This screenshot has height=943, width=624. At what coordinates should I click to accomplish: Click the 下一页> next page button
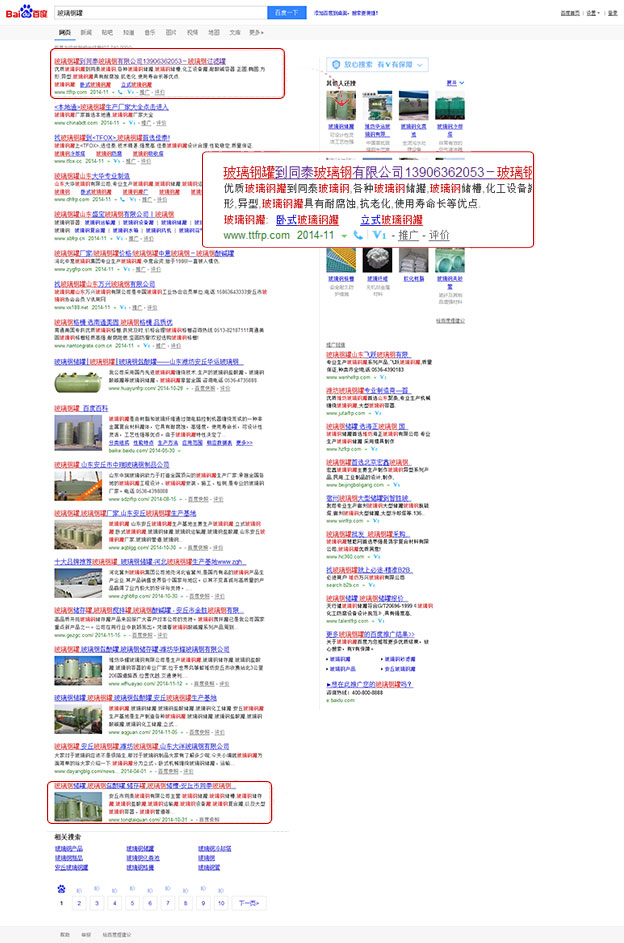[249, 903]
